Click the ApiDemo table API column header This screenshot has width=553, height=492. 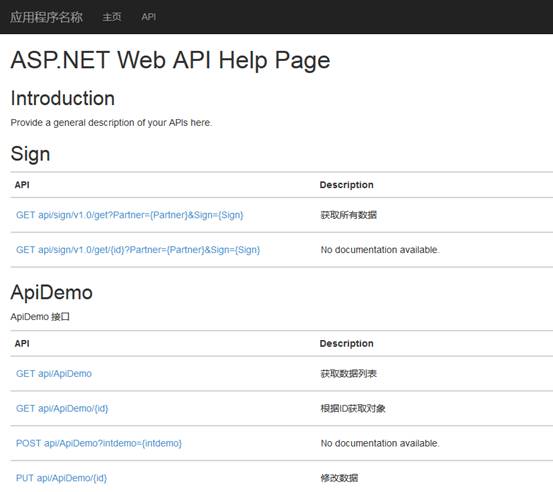(x=22, y=344)
